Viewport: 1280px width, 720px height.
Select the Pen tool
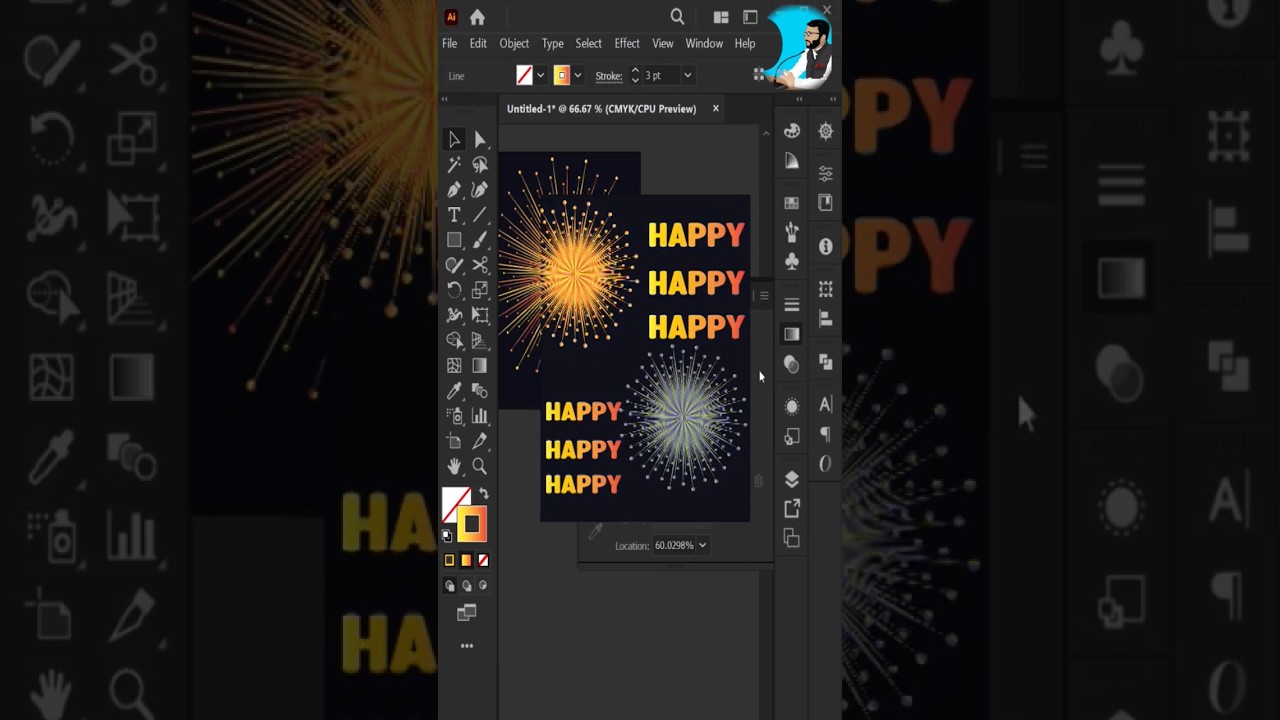[454, 190]
